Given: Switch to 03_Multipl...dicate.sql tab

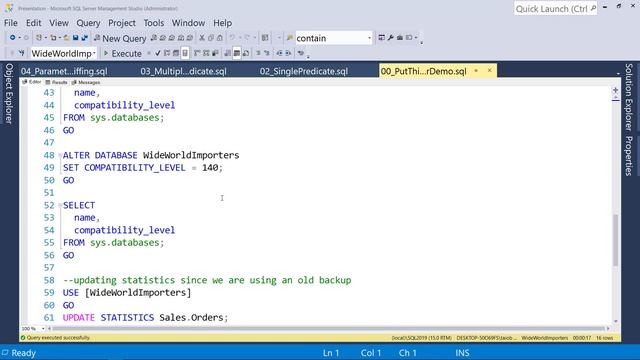Looking at the screenshot, I should pyautogui.click(x=183, y=71).
